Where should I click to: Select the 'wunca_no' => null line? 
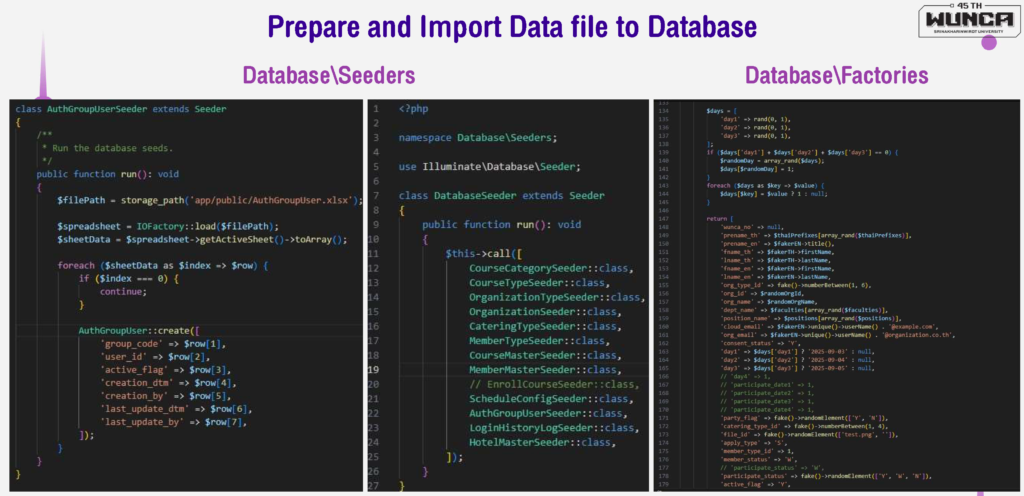pos(752,226)
